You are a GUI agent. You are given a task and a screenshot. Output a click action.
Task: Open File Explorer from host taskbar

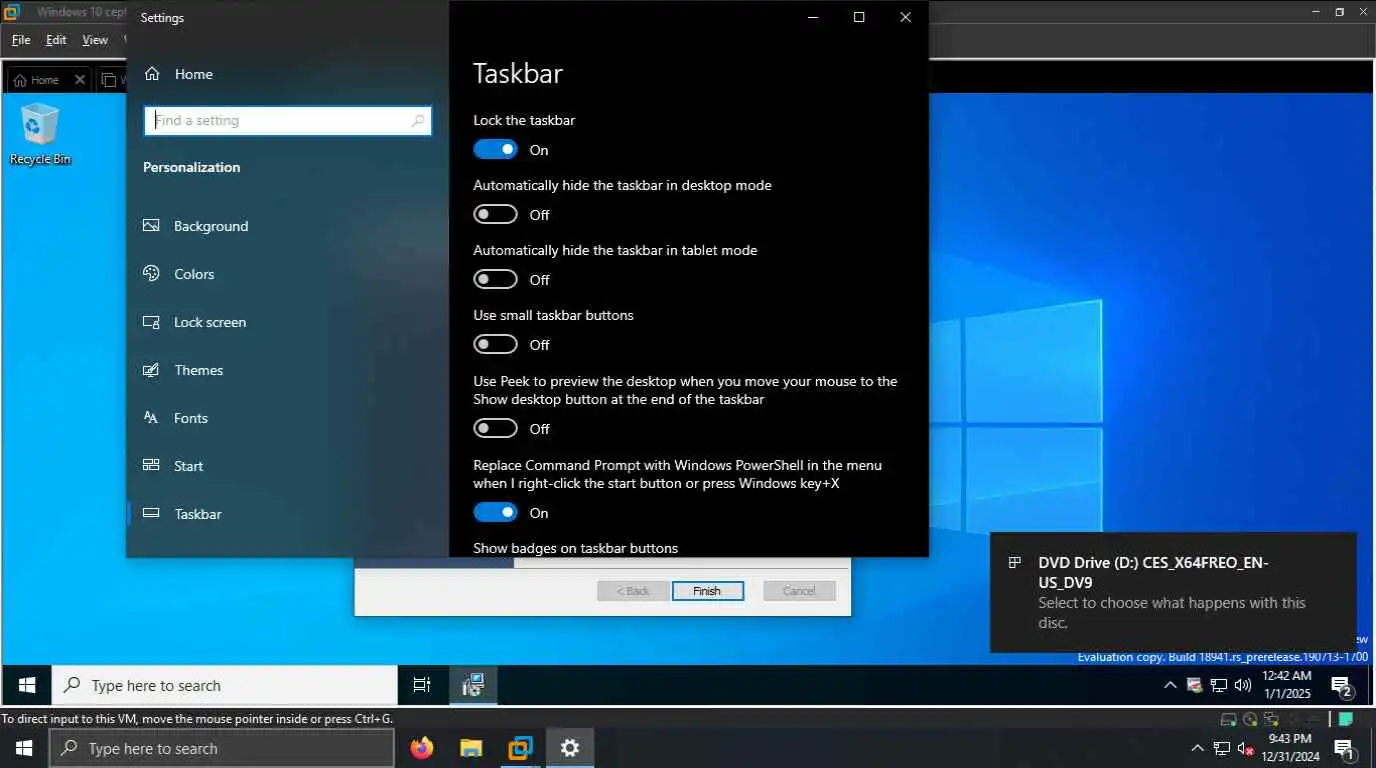pos(471,748)
